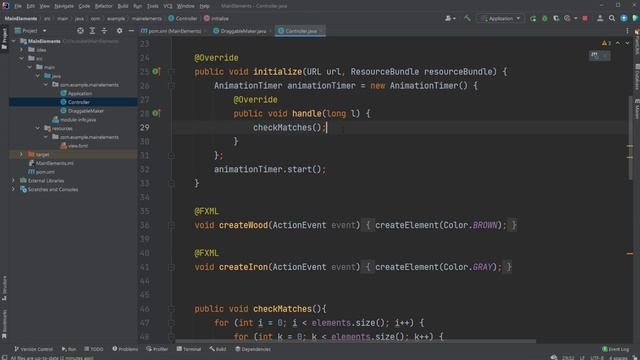Expand Scratches and Consoles node
Screen dimensions: 640x360
point(14,189)
